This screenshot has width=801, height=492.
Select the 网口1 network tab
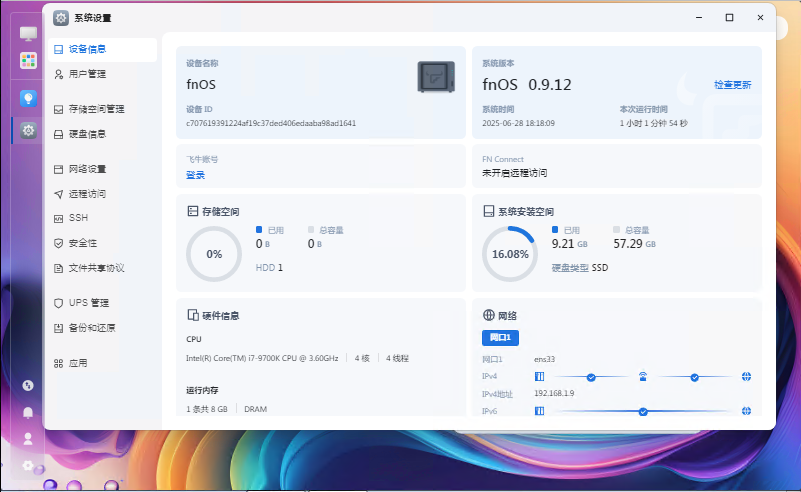(500, 338)
